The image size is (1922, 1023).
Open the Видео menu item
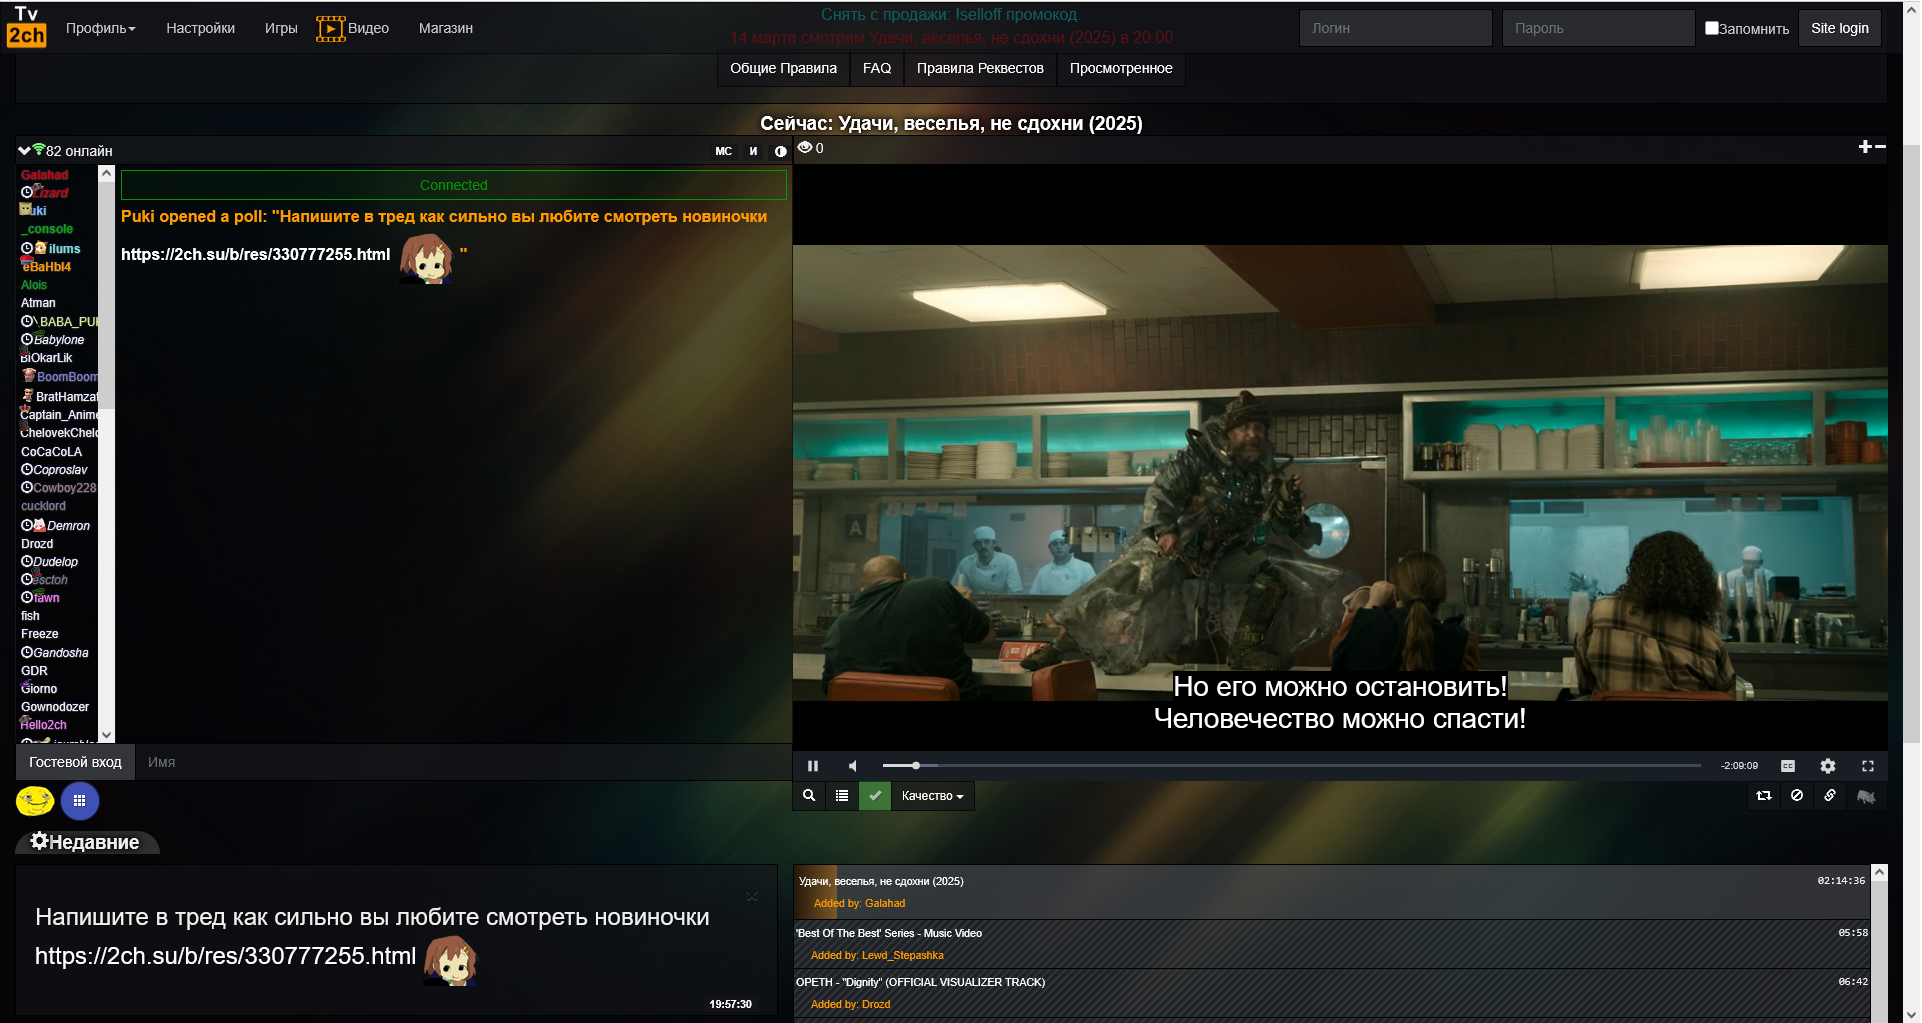(x=353, y=28)
